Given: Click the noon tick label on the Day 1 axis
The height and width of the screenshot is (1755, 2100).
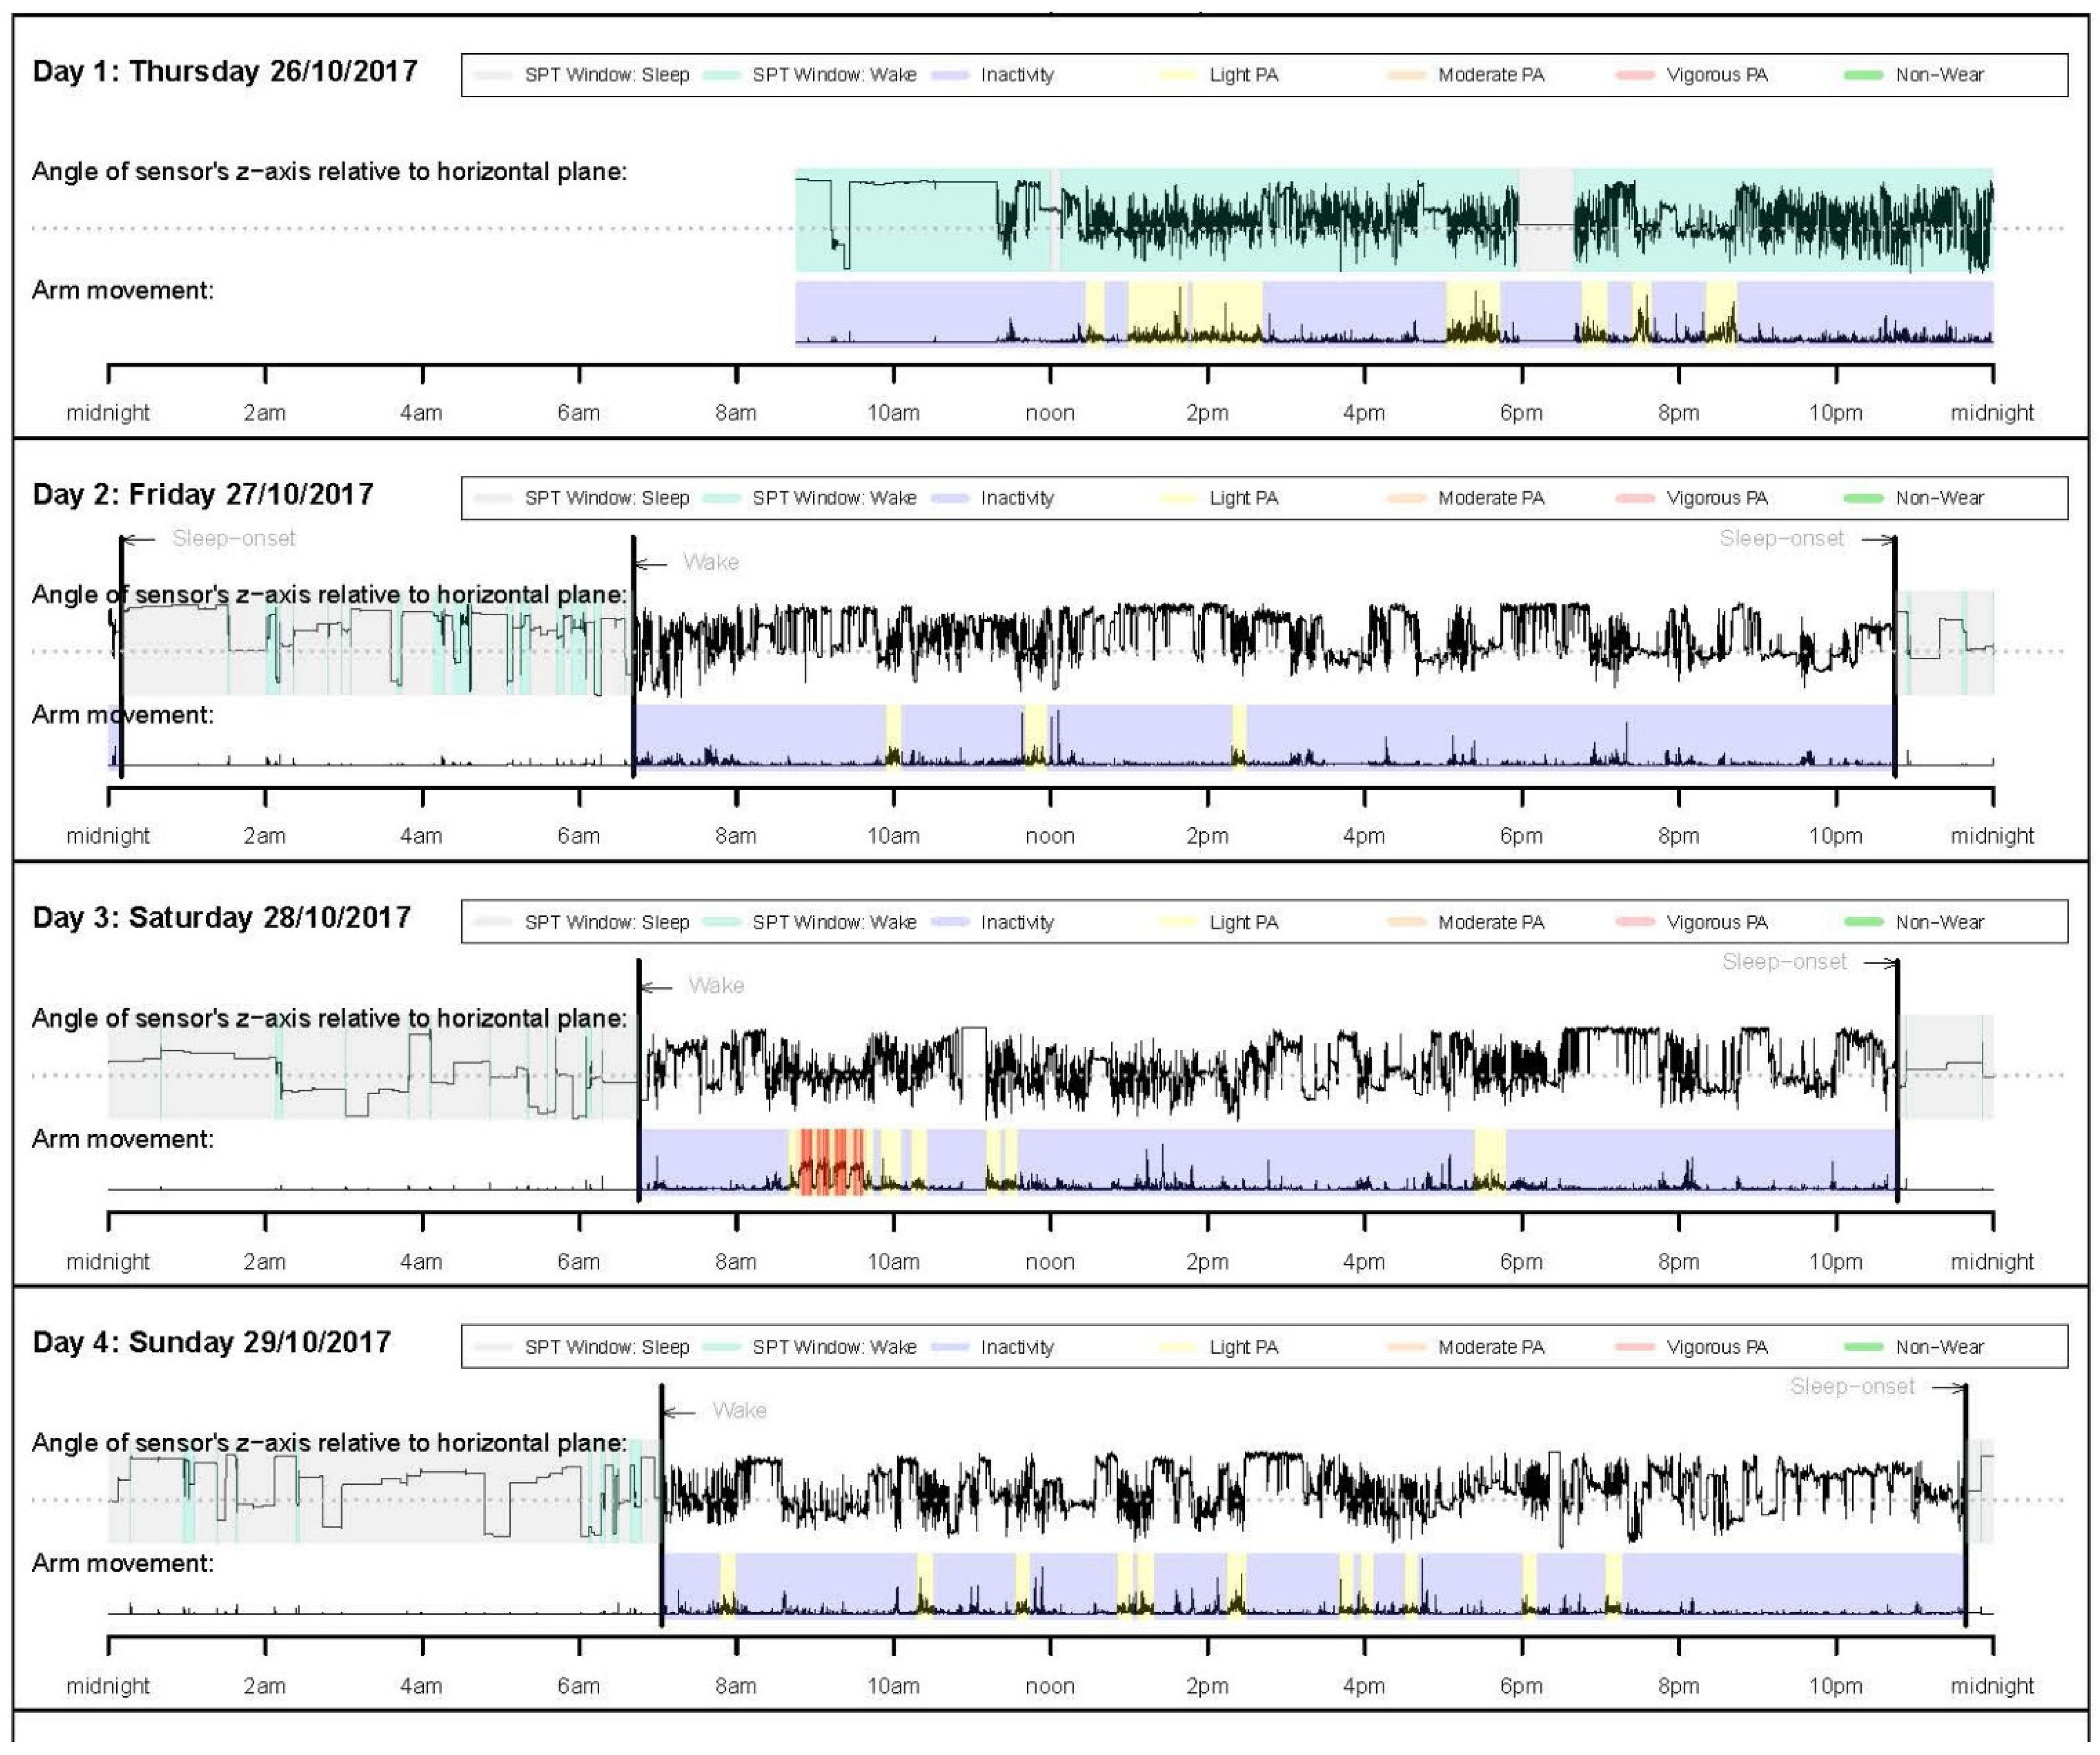Looking at the screenshot, I should [1050, 412].
